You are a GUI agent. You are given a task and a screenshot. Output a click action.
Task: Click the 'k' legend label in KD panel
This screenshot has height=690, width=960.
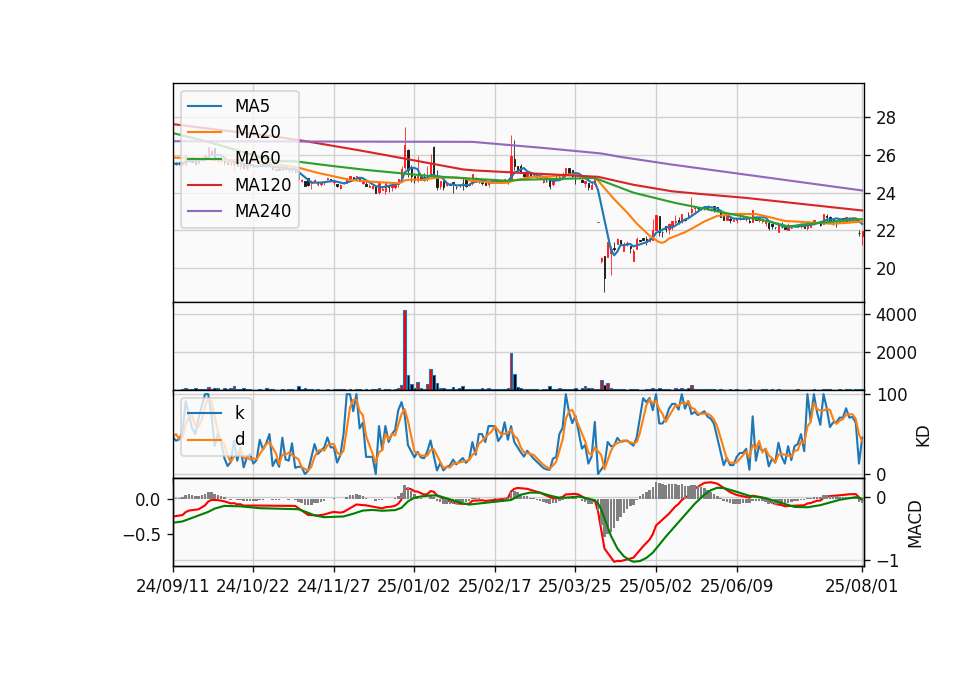[x=239, y=413]
